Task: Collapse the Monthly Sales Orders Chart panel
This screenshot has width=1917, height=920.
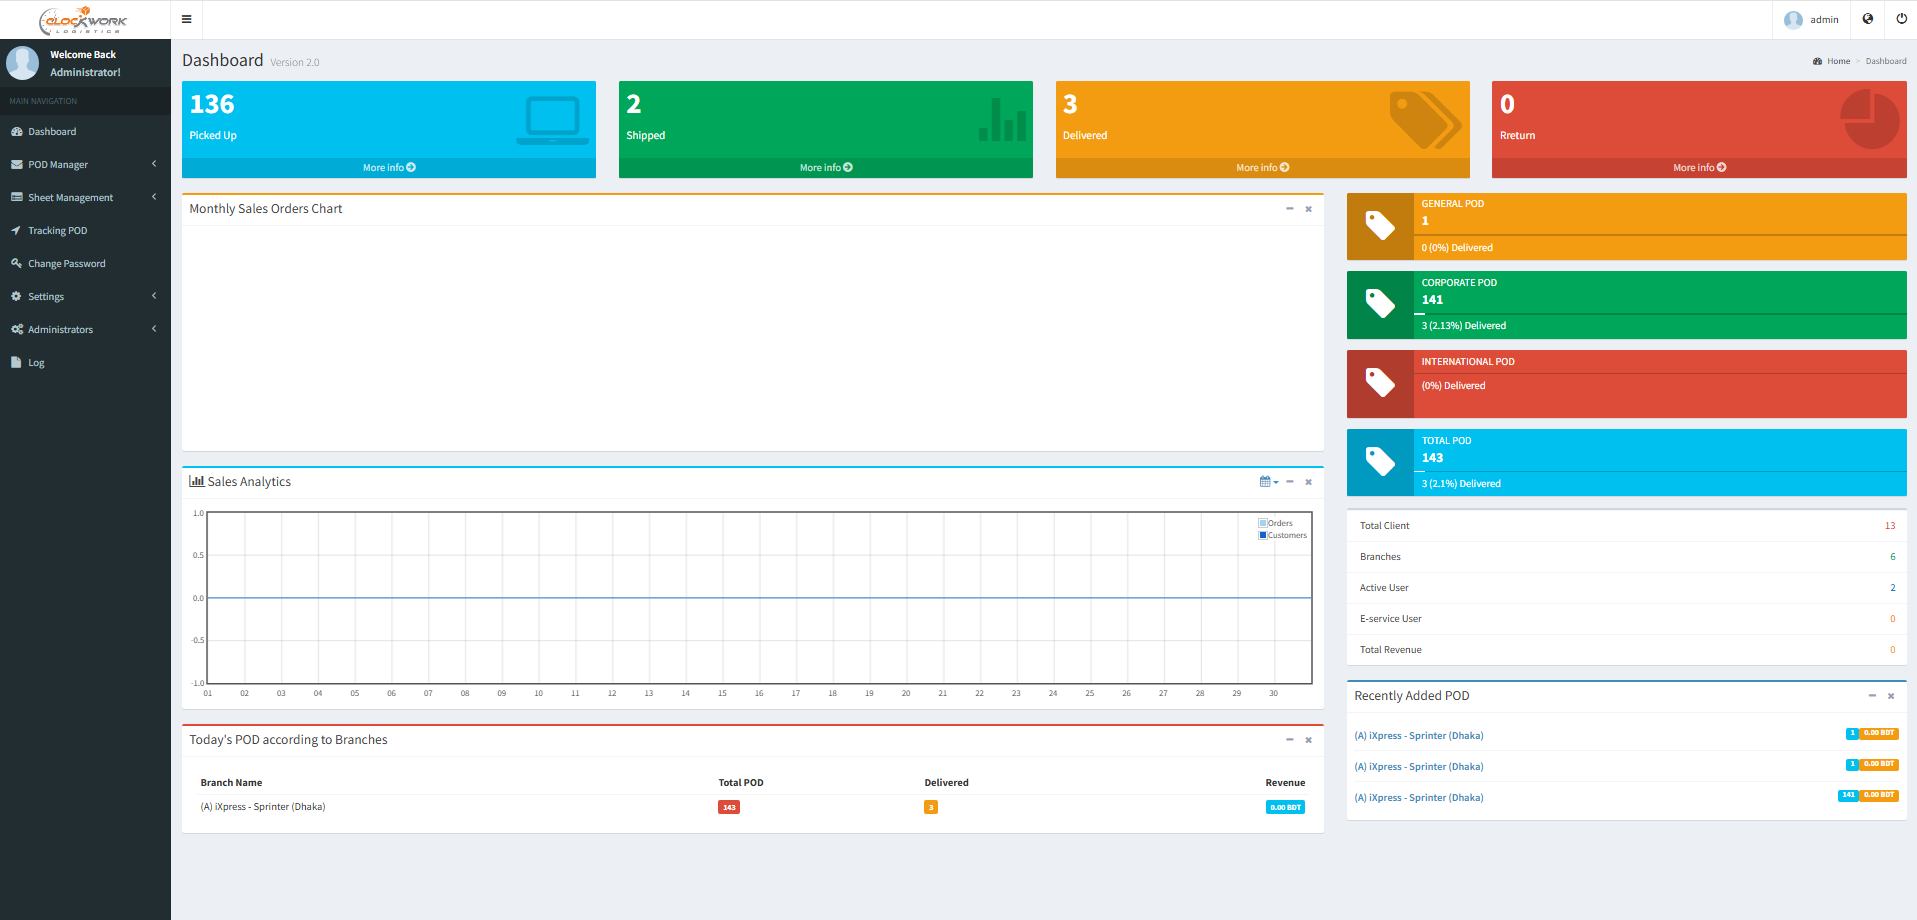Action: click(x=1289, y=209)
